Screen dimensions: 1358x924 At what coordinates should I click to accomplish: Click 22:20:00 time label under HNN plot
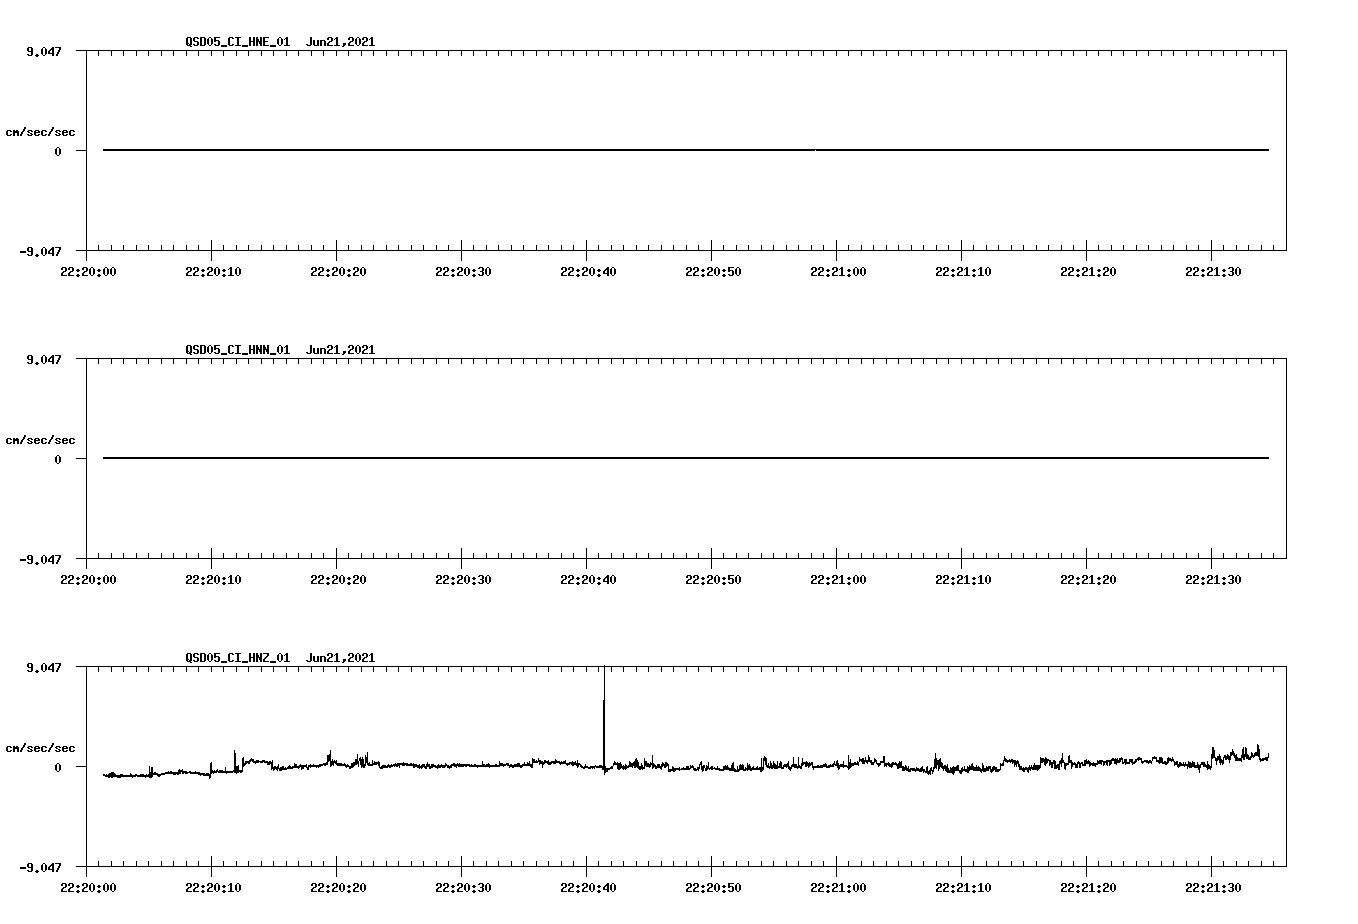(x=88, y=579)
